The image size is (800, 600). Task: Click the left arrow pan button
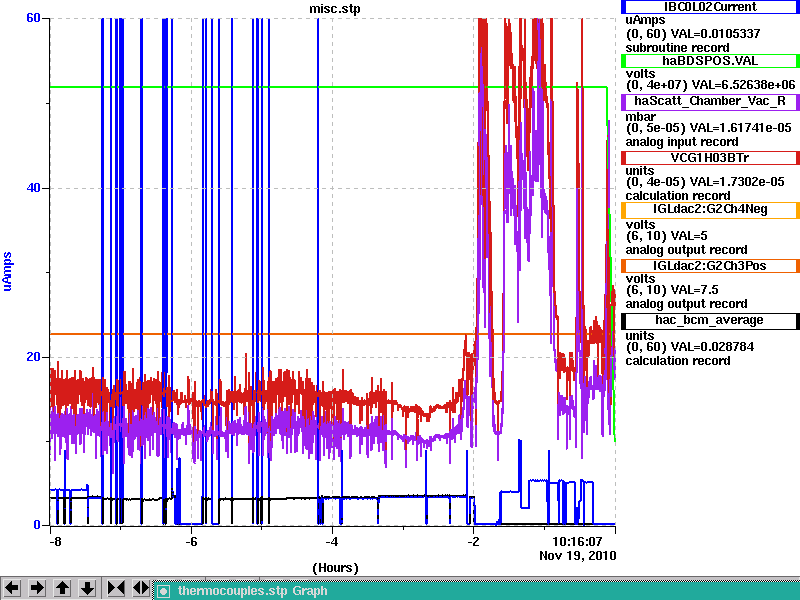pyautogui.click(x=12, y=588)
